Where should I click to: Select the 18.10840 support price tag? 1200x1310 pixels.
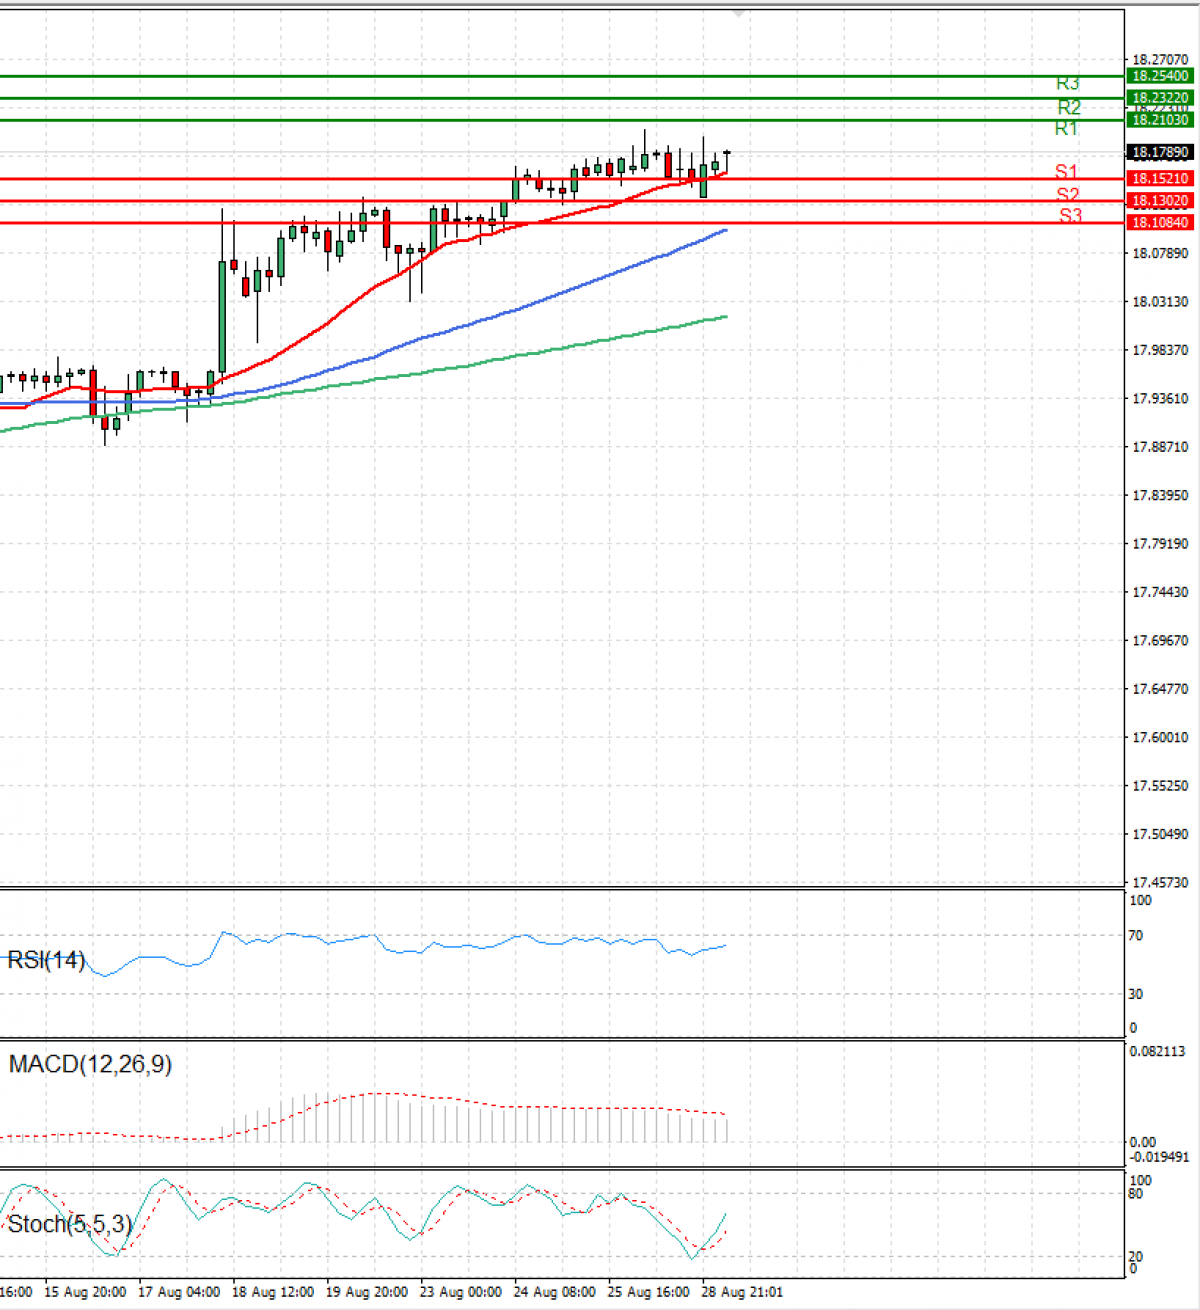[x=1160, y=222]
